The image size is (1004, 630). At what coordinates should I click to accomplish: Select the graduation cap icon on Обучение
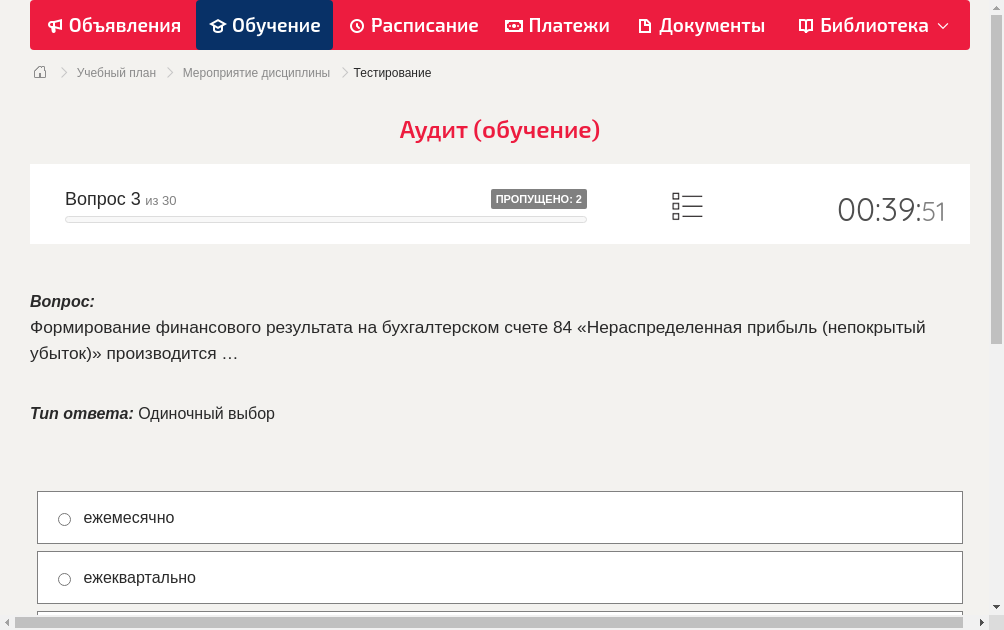point(219,25)
